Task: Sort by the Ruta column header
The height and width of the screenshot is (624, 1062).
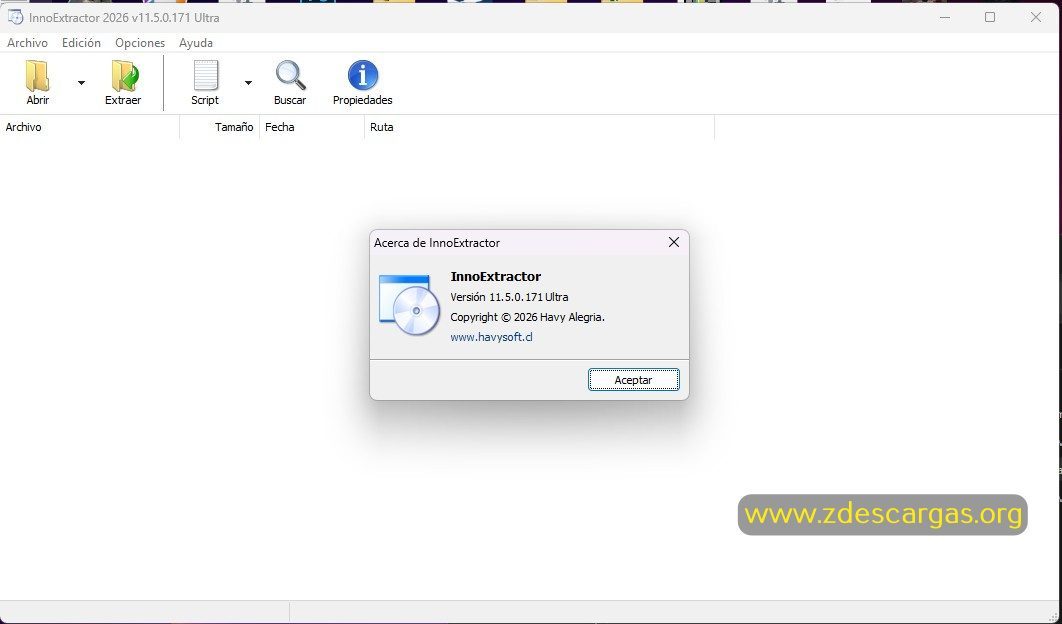Action: [539, 127]
